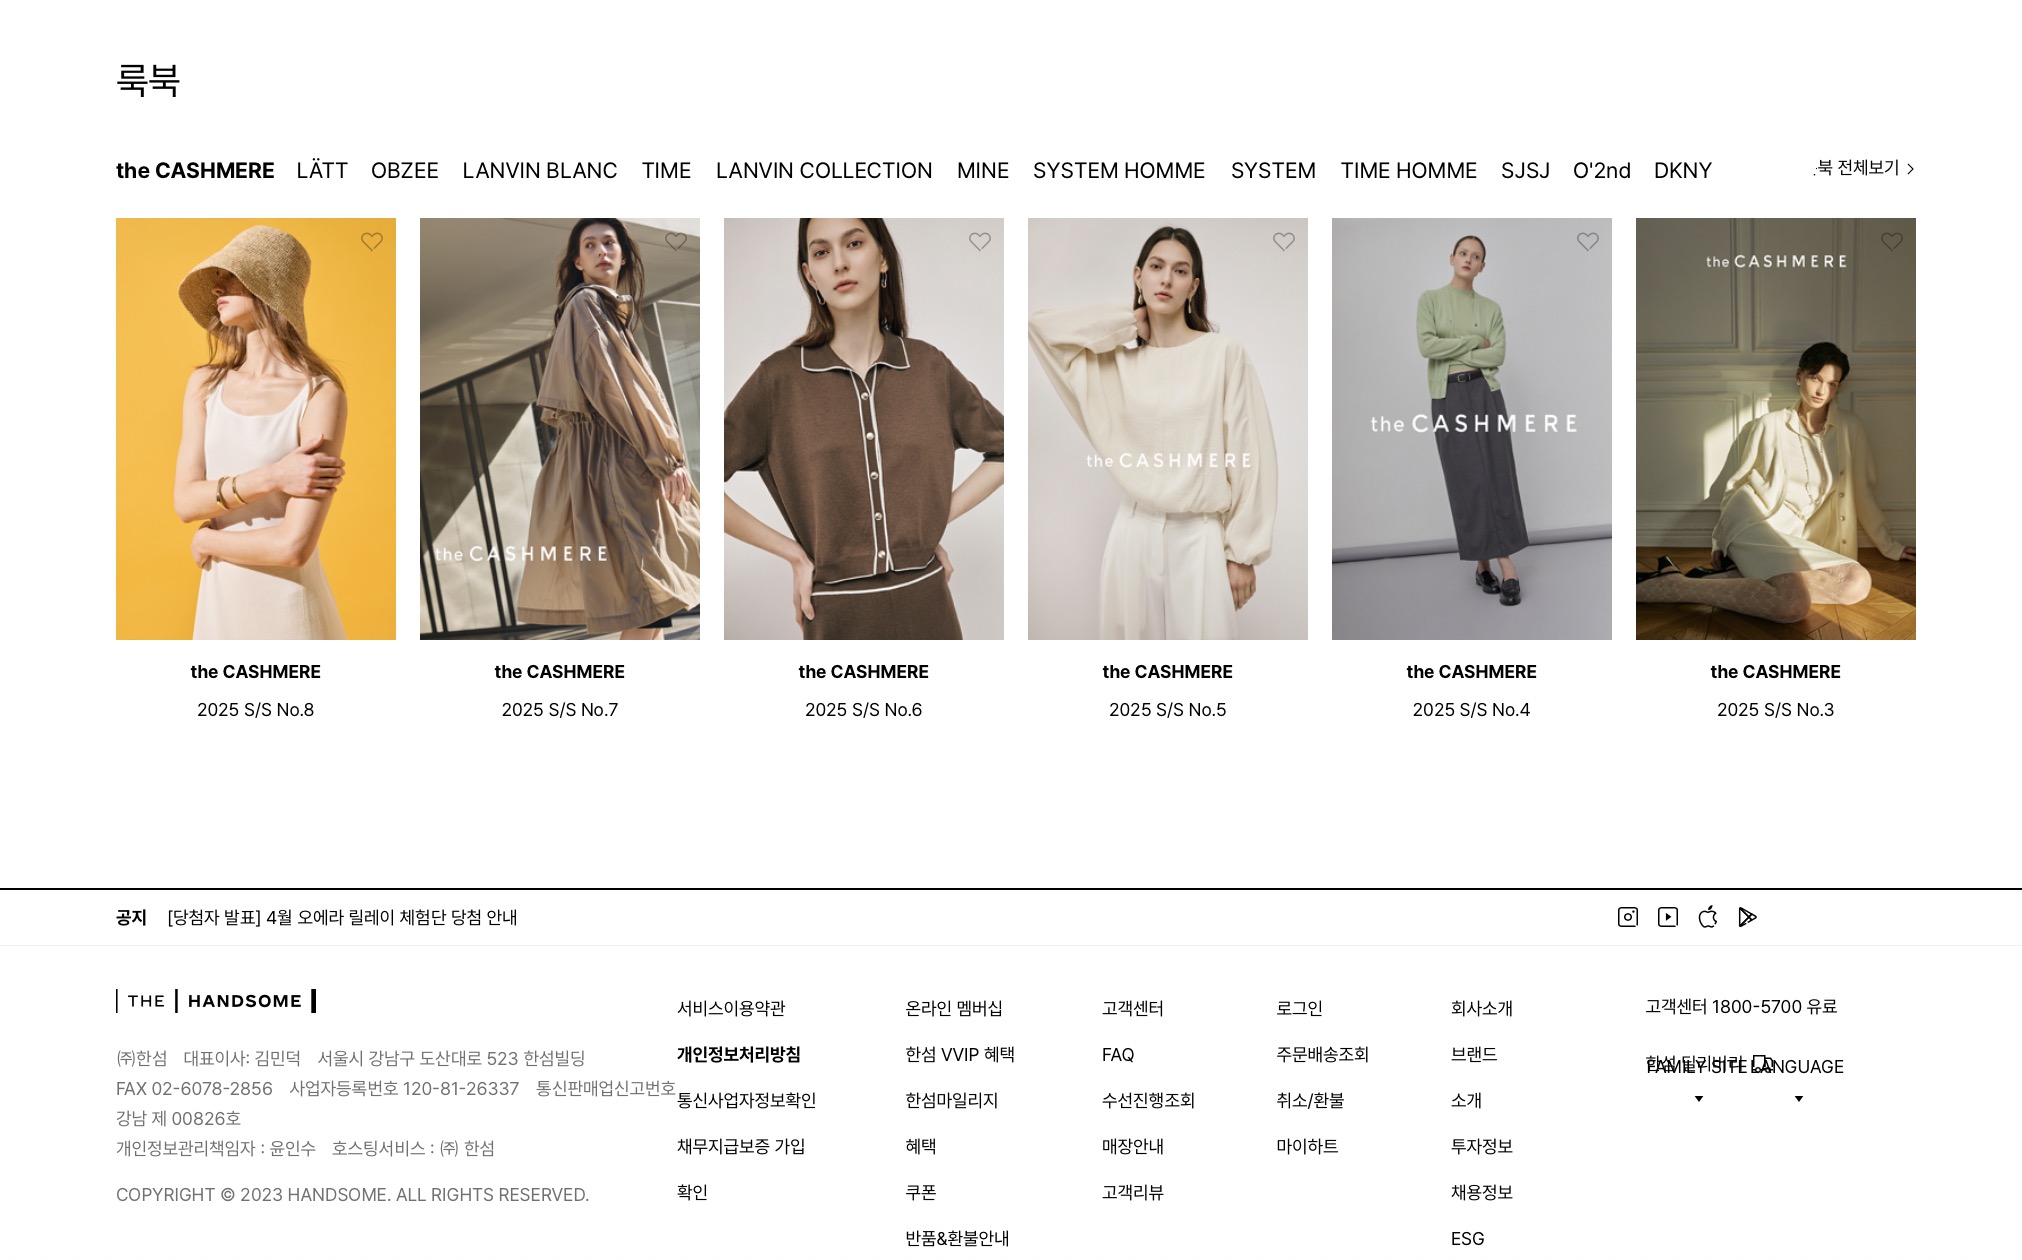The width and height of the screenshot is (2022, 1260).
Task: Like the 2025 S/S No.8 lookbook
Action: pos(372,242)
